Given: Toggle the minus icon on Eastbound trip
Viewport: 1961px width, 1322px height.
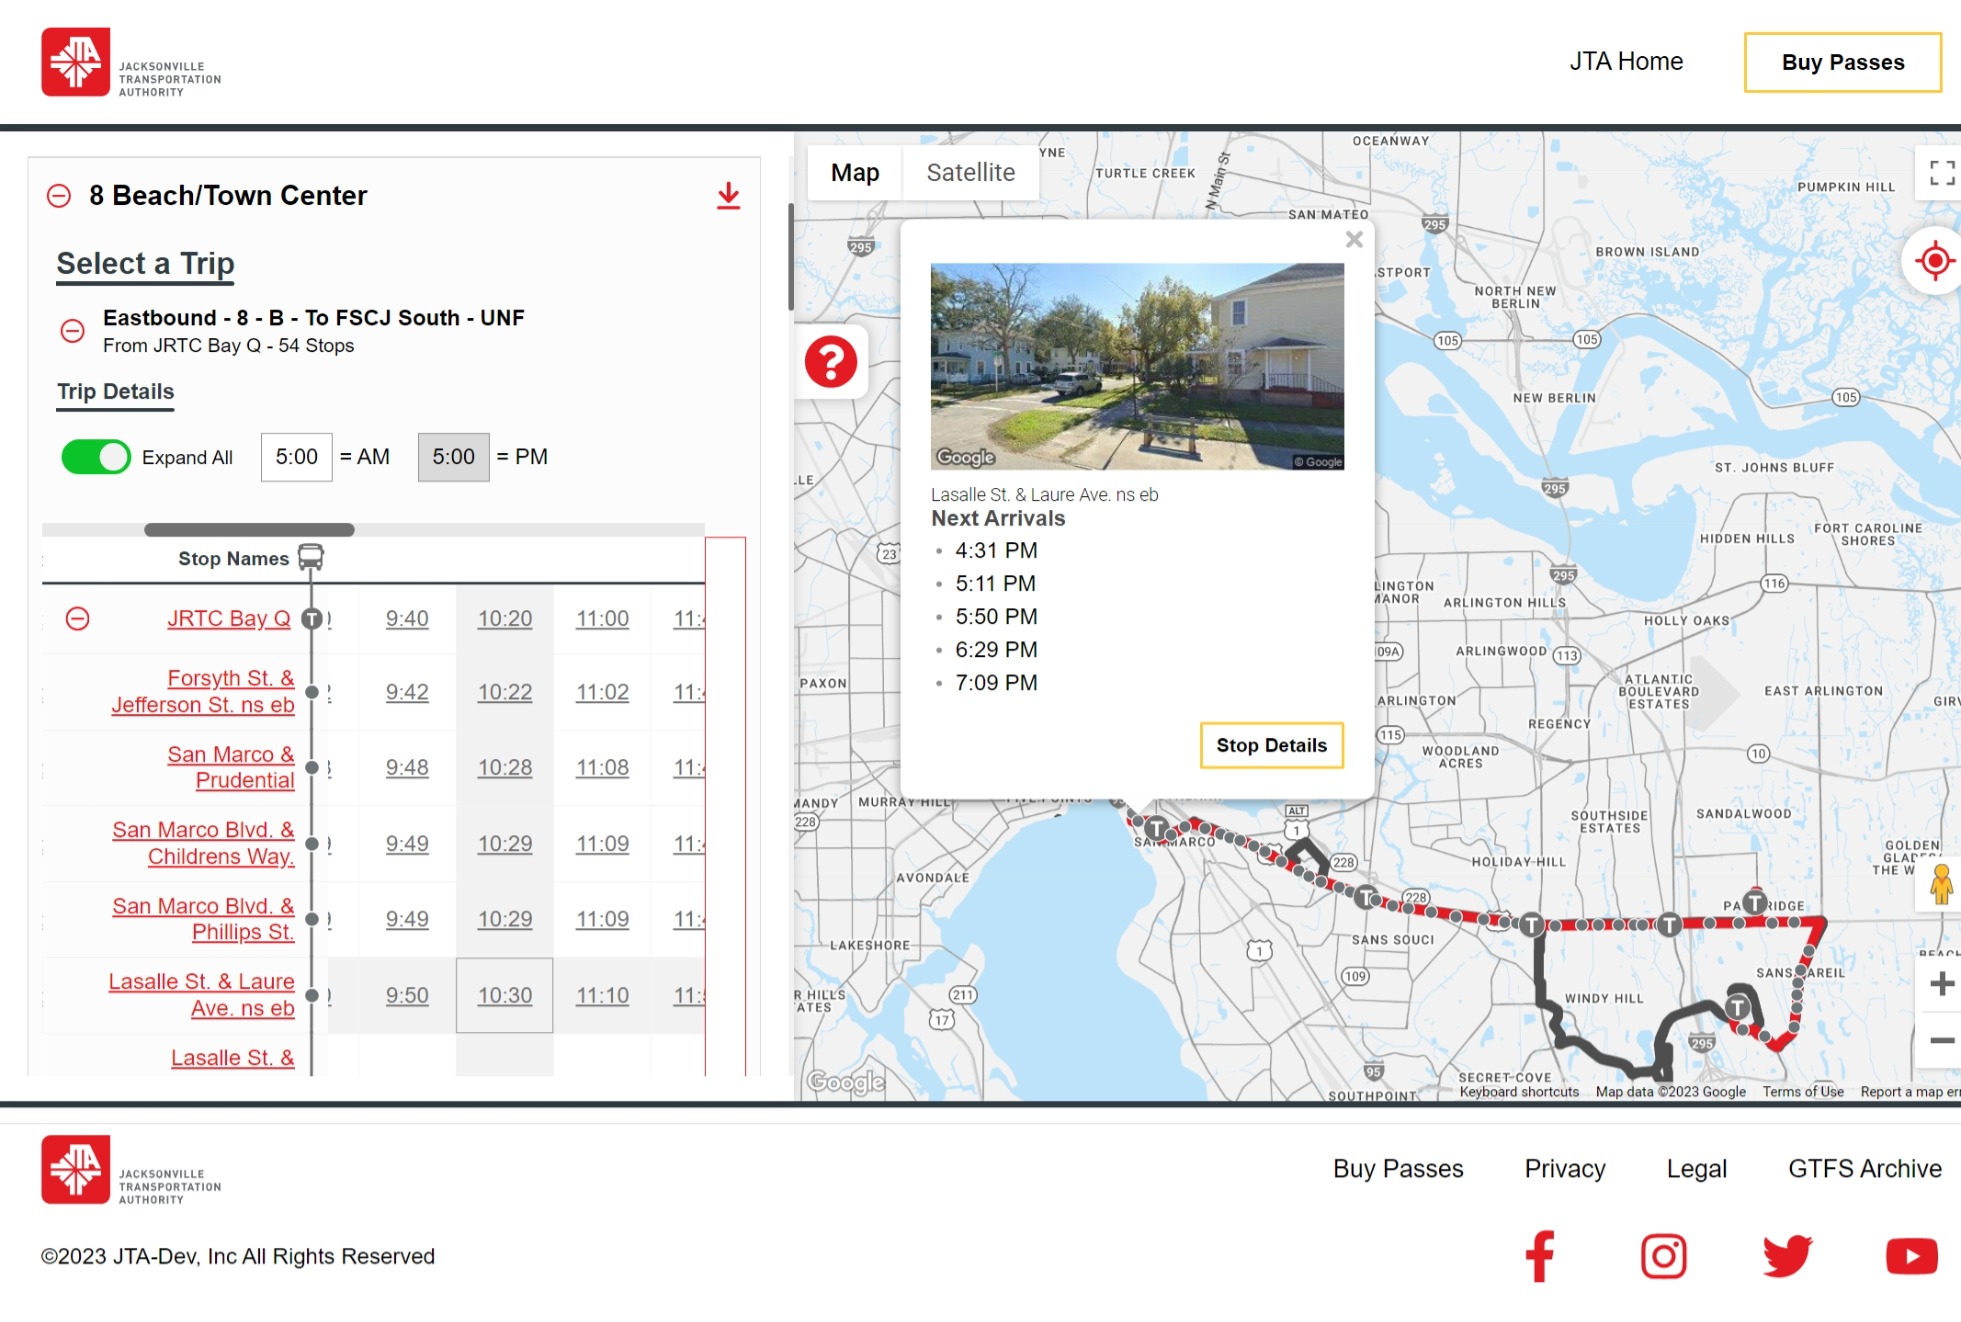Looking at the screenshot, I should point(74,330).
